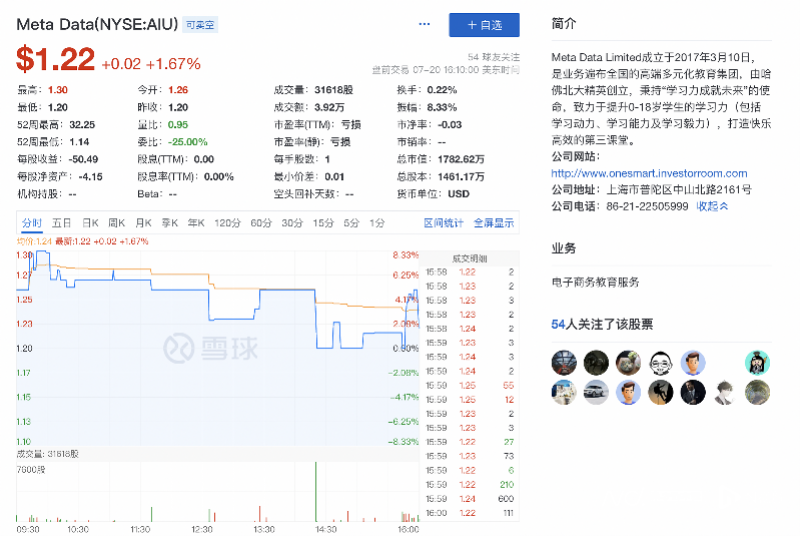Select the 120分 interval tab
This screenshot has width=800, height=536.
(227, 223)
